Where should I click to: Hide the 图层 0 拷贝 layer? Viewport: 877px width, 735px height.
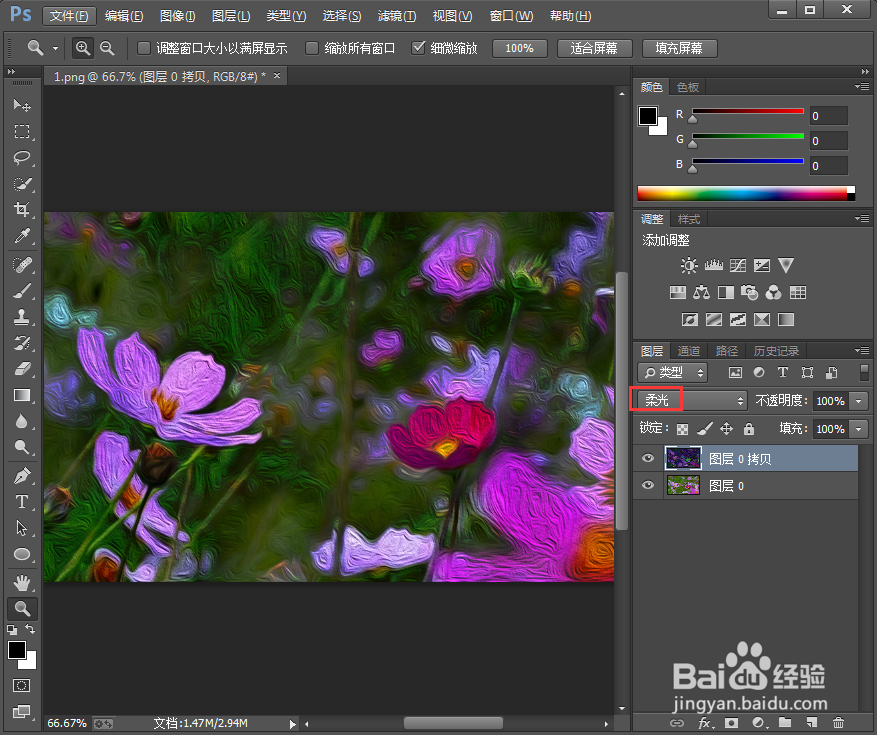[648, 459]
